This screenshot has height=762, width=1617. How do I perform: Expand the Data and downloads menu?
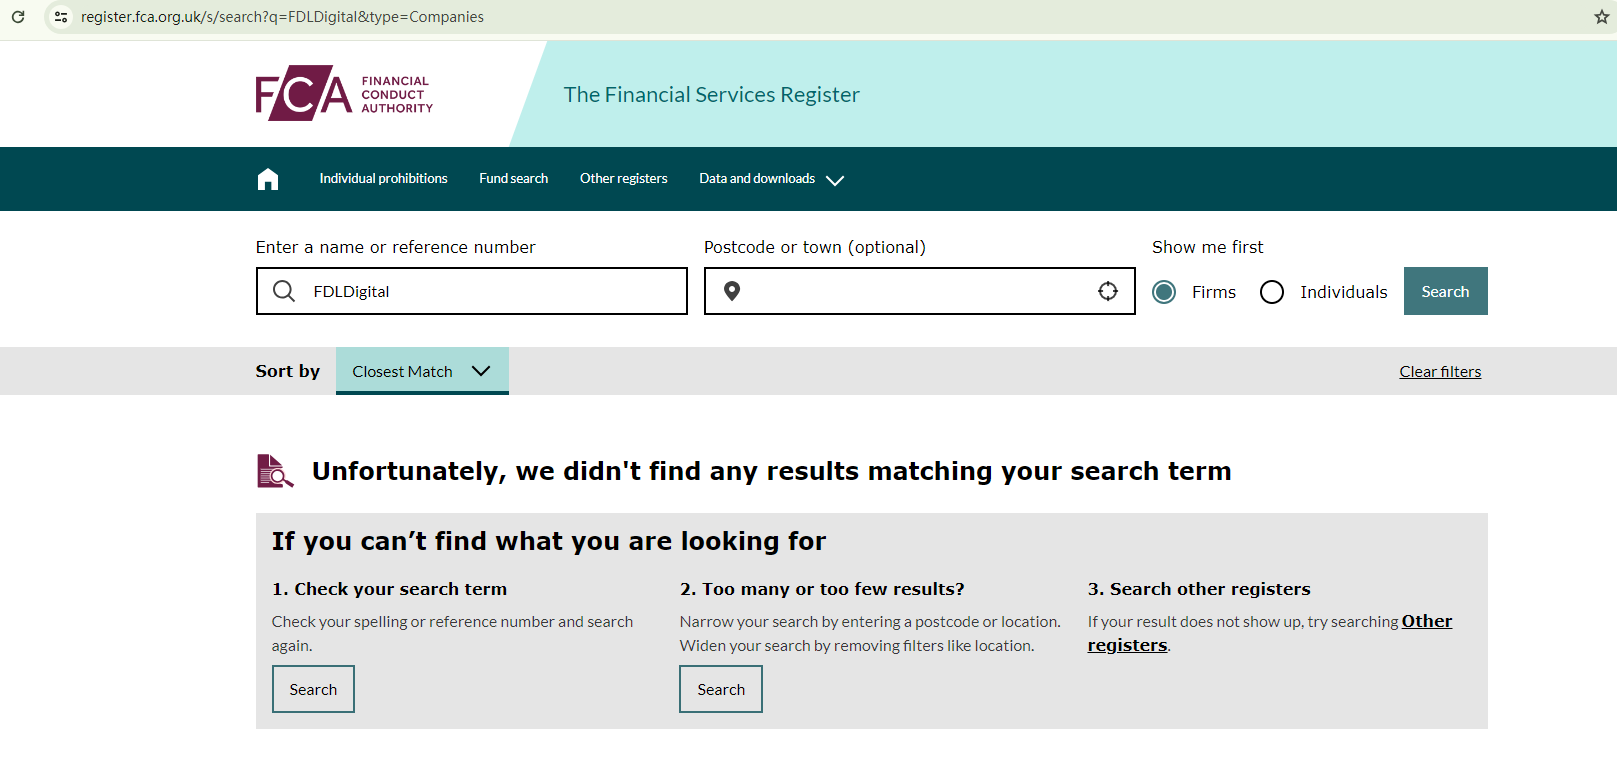[x=771, y=179]
